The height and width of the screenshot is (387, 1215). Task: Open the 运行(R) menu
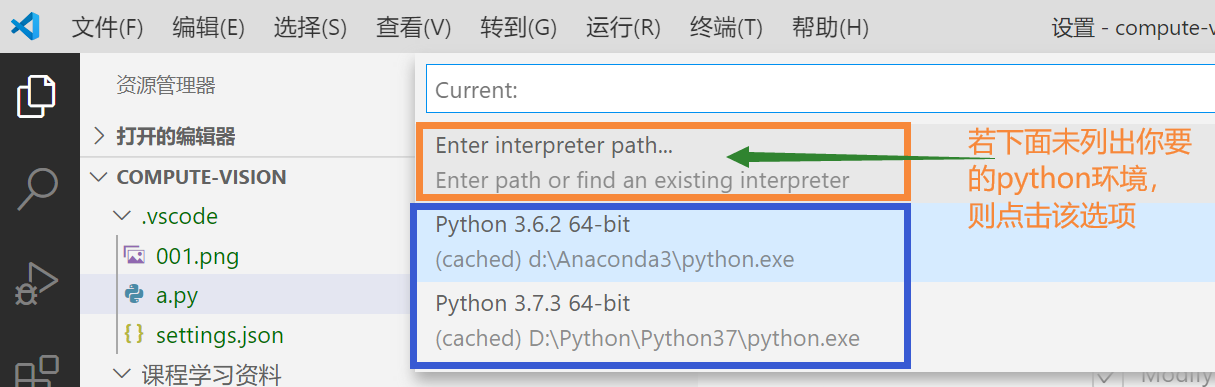(623, 28)
